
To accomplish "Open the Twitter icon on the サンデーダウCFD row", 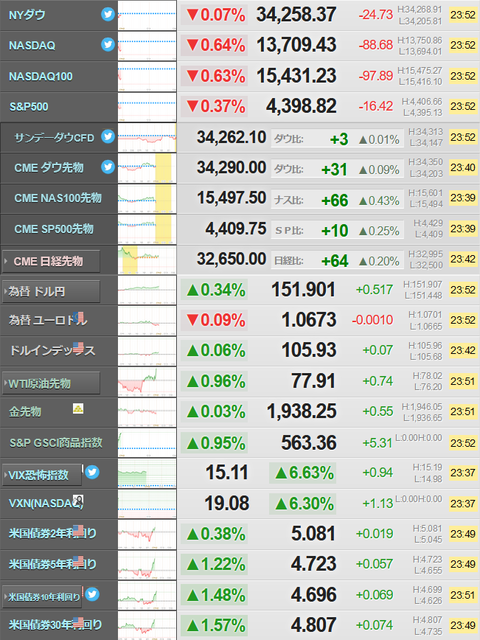I will tap(108, 136).
